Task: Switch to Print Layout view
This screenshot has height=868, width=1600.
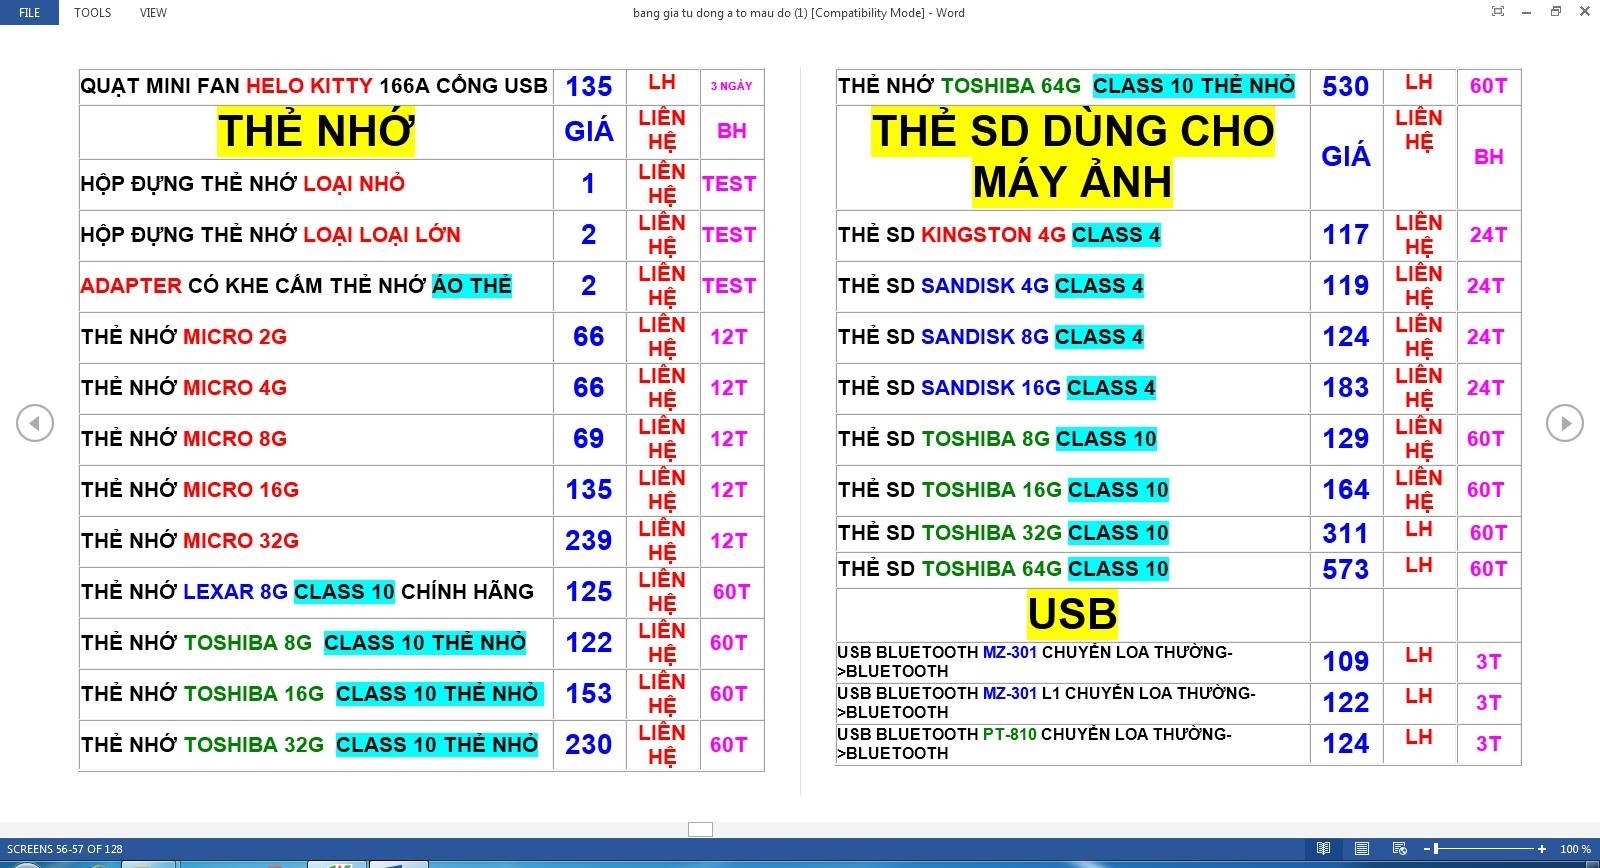Action: click(1361, 849)
